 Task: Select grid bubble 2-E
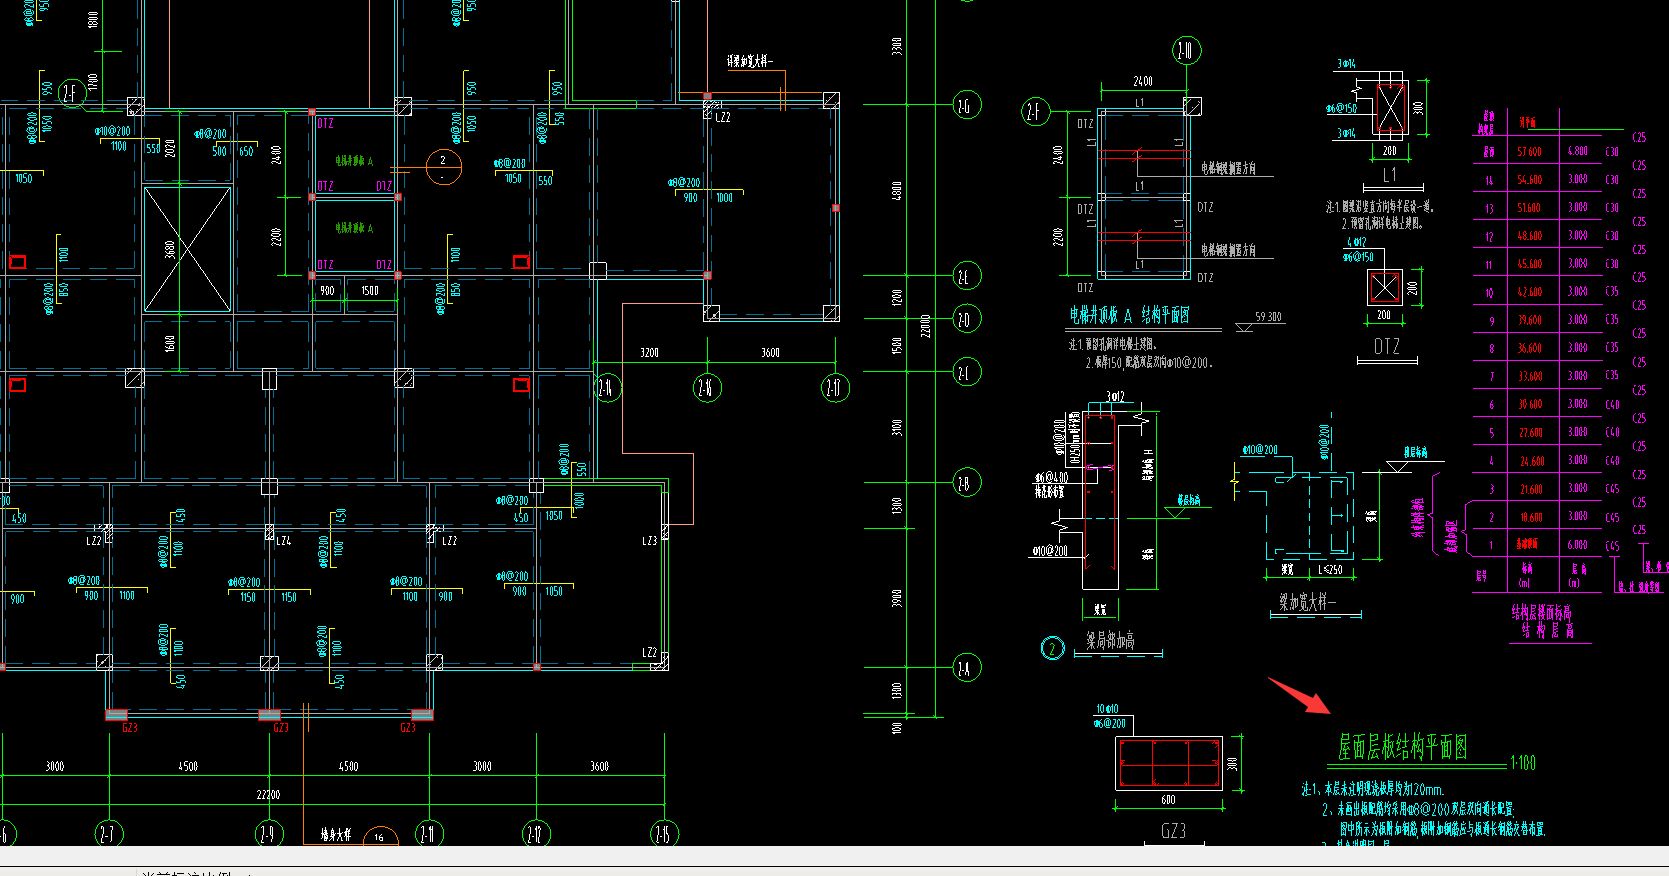(x=966, y=276)
